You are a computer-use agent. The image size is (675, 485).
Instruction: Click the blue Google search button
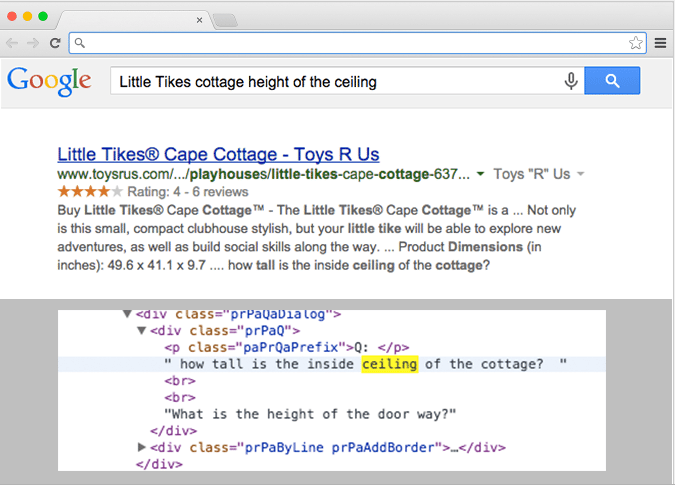click(612, 80)
